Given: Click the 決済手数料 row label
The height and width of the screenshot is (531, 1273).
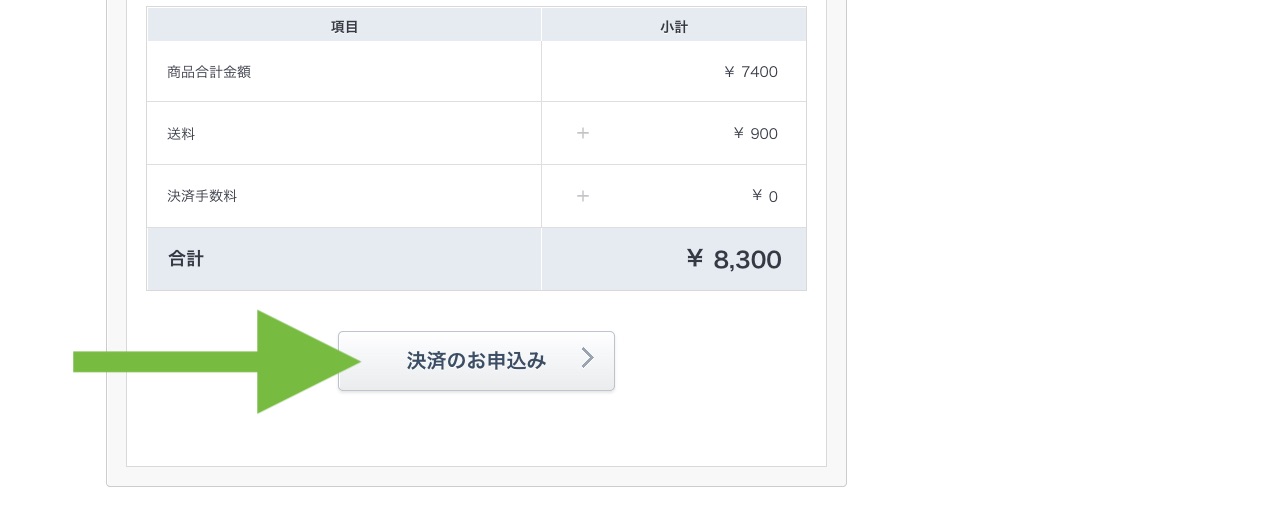Looking at the screenshot, I should [x=202, y=196].
